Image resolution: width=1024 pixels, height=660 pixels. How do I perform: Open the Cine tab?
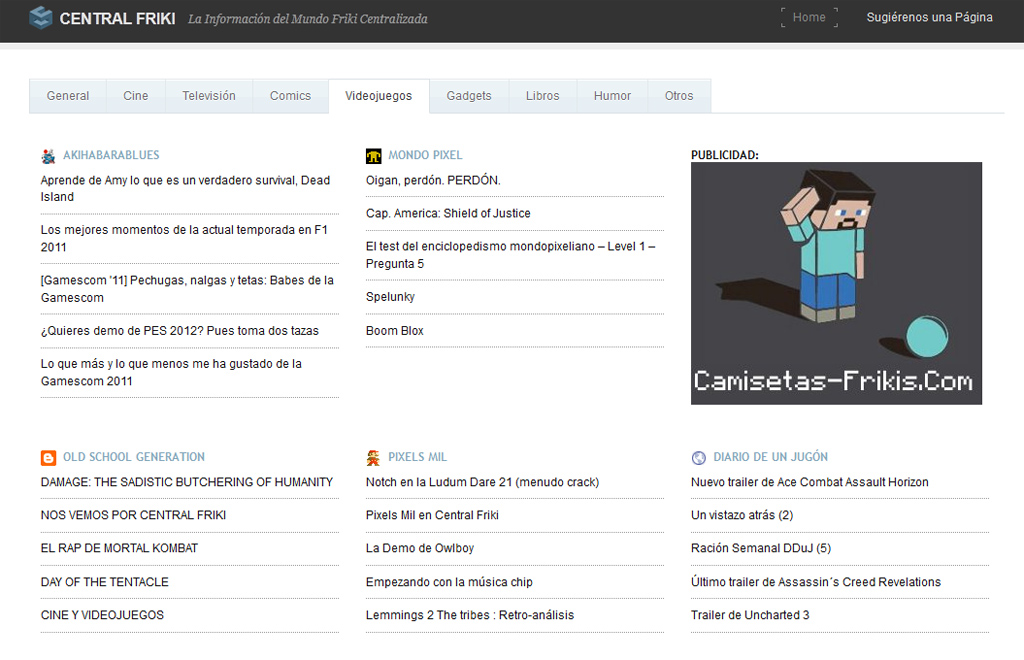[136, 96]
